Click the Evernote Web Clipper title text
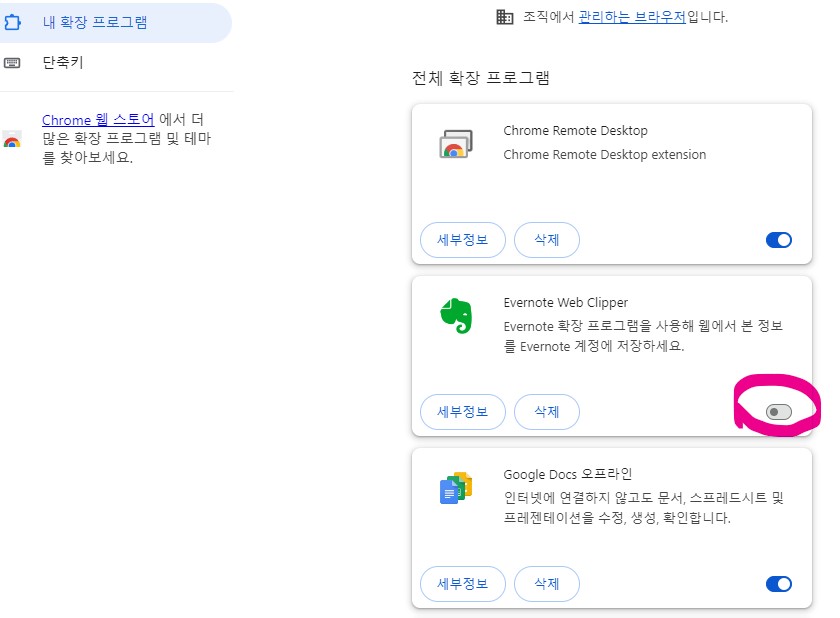The width and height of the screenshot is (840, 618). (x=566, y=303)
